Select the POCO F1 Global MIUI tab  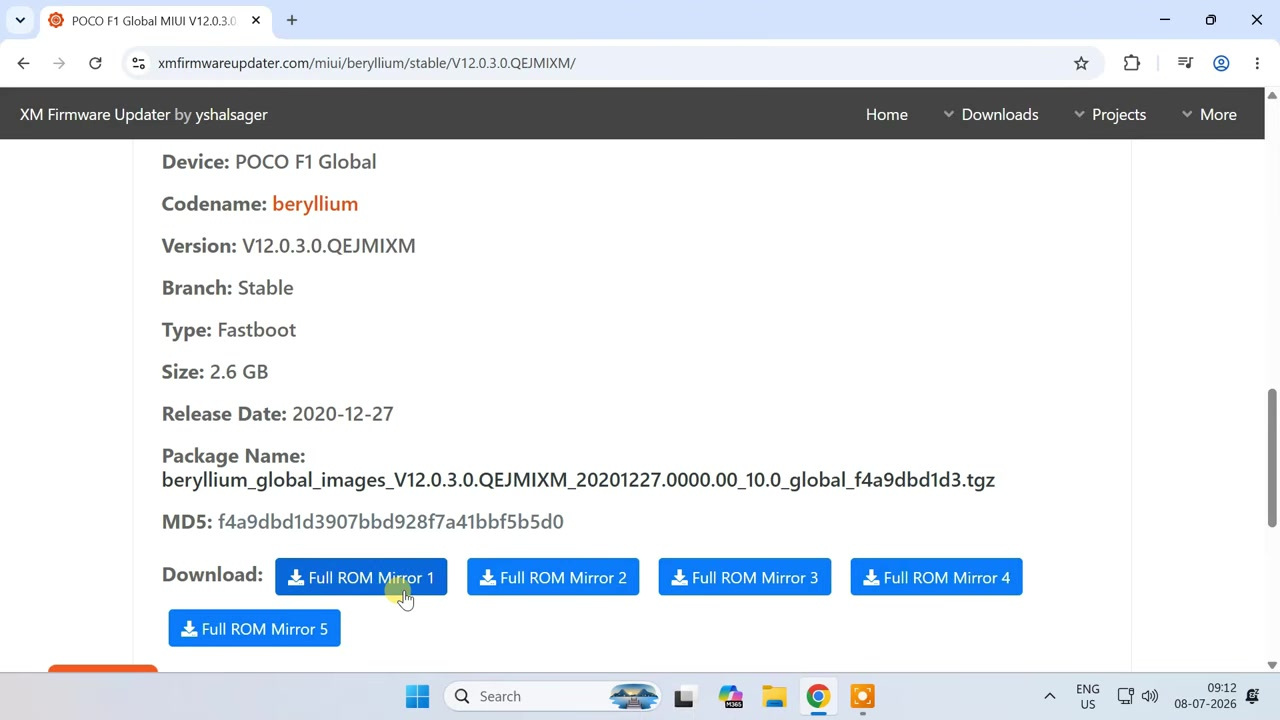coord(154,20)
